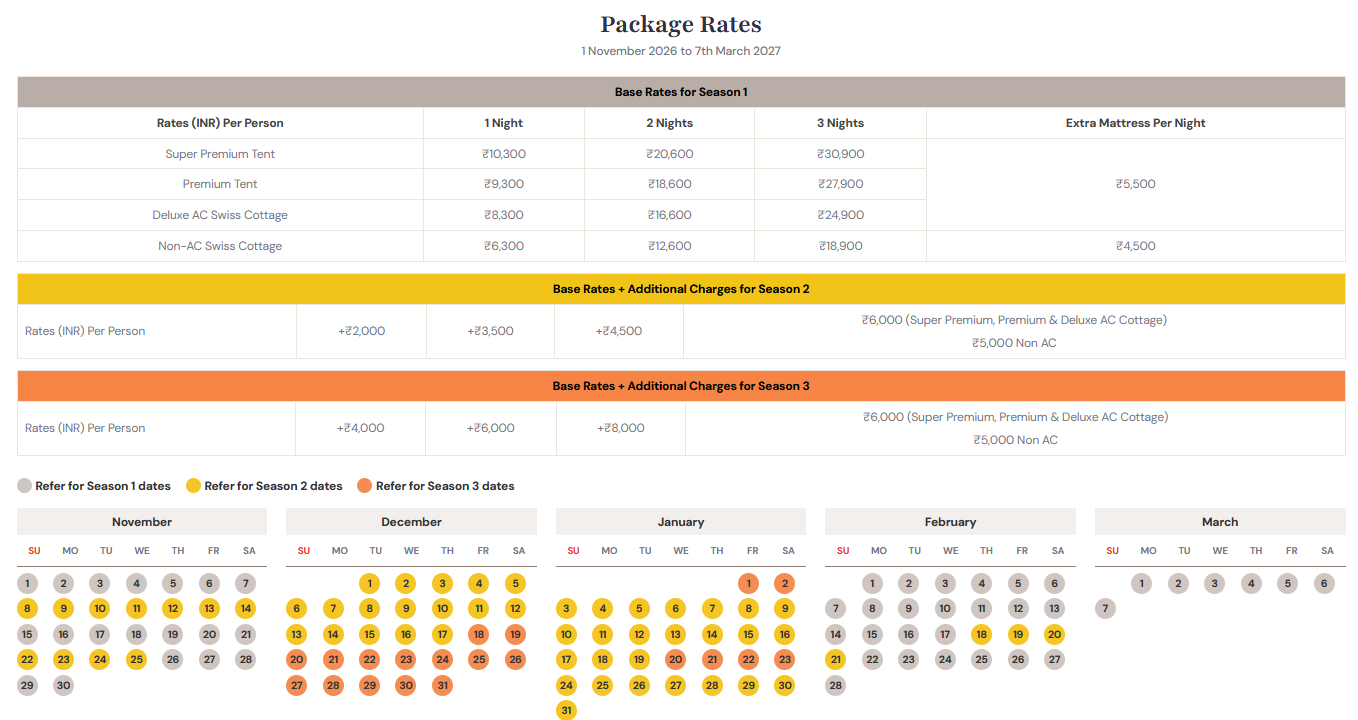Click the +₹3,500 Season 2 surcharge
Screen dimensions: 1358x720
(x=491, y=331)
